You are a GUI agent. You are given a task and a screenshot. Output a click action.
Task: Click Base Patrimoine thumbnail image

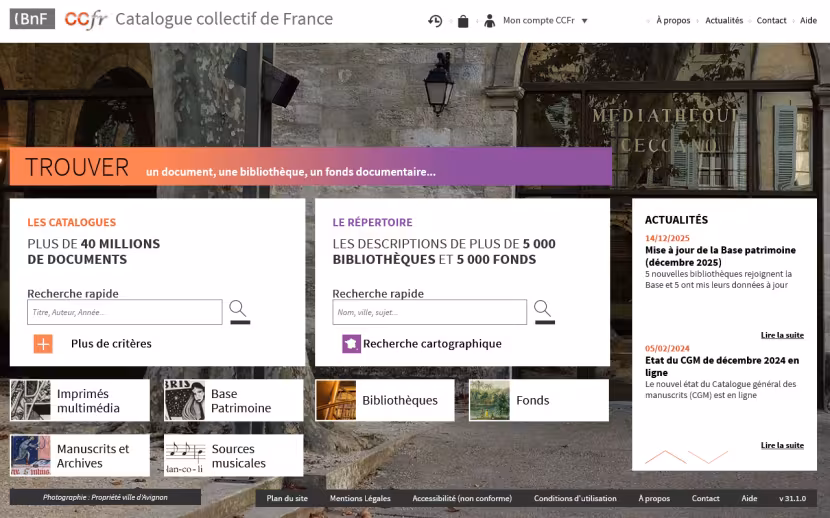click(x=184, y=400)
